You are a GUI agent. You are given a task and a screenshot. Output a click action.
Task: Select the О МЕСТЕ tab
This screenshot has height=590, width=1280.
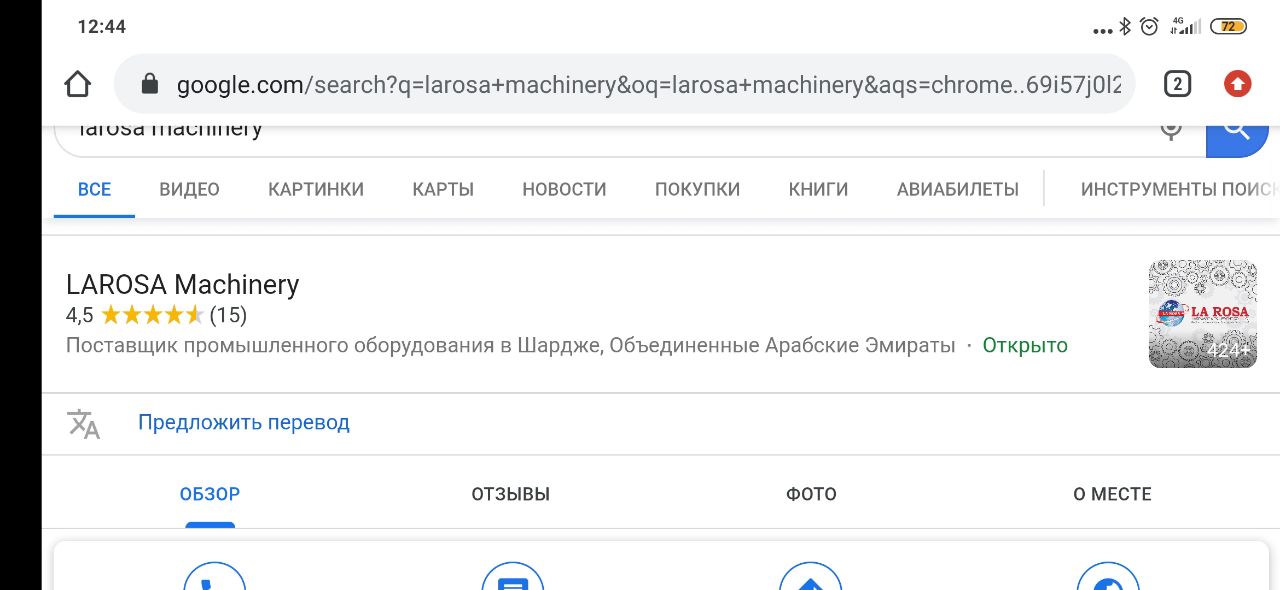pyautogui.click(x=1112, y=494)
